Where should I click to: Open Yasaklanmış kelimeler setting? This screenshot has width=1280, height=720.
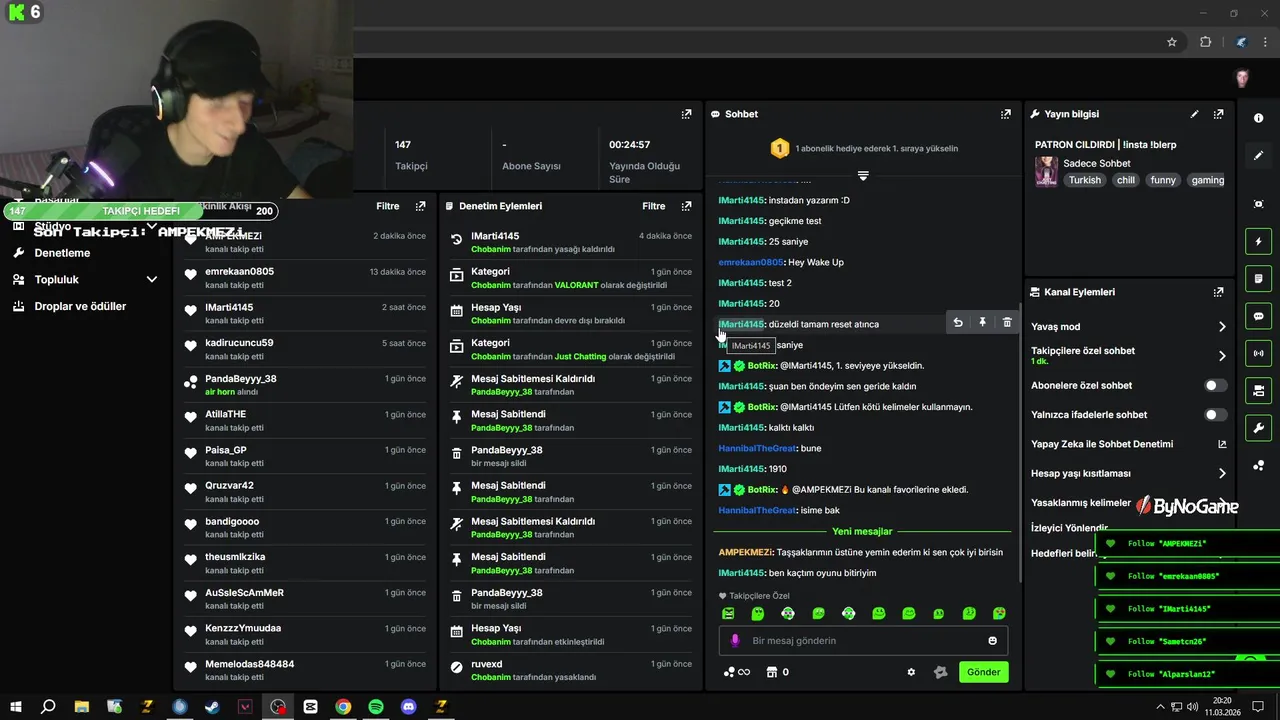pyautogui.click(x=1081, y=503)
